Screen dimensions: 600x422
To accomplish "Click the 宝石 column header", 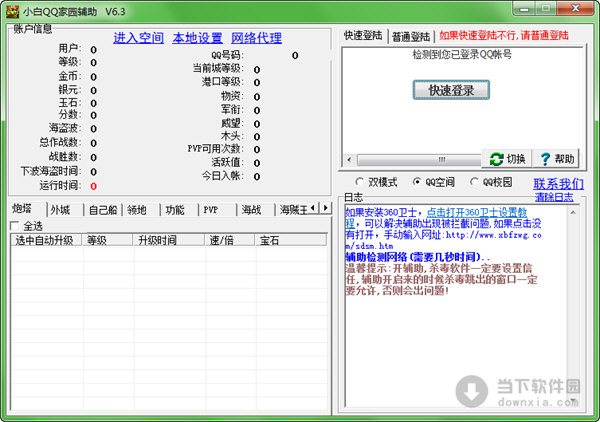I will tap(291, 240).
